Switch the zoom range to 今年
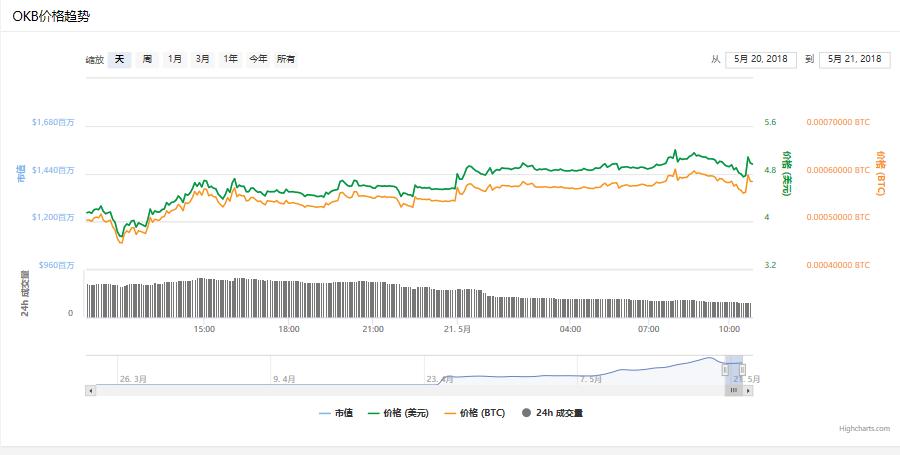This screenshot has width=900, height=455. coord(258,60)
